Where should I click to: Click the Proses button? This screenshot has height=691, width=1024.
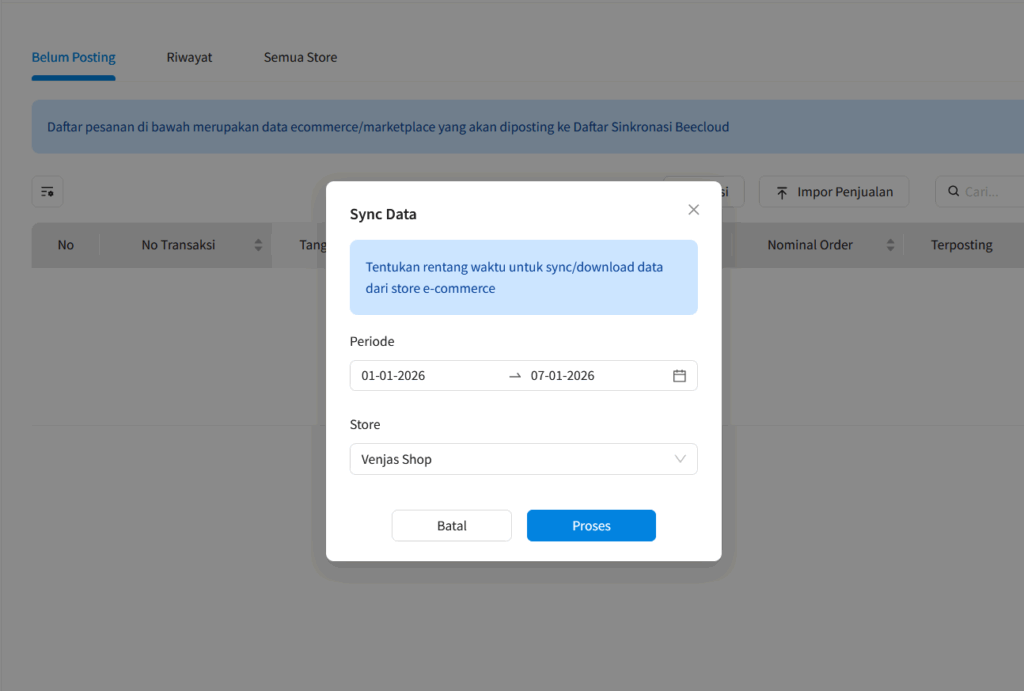(591, 525)
